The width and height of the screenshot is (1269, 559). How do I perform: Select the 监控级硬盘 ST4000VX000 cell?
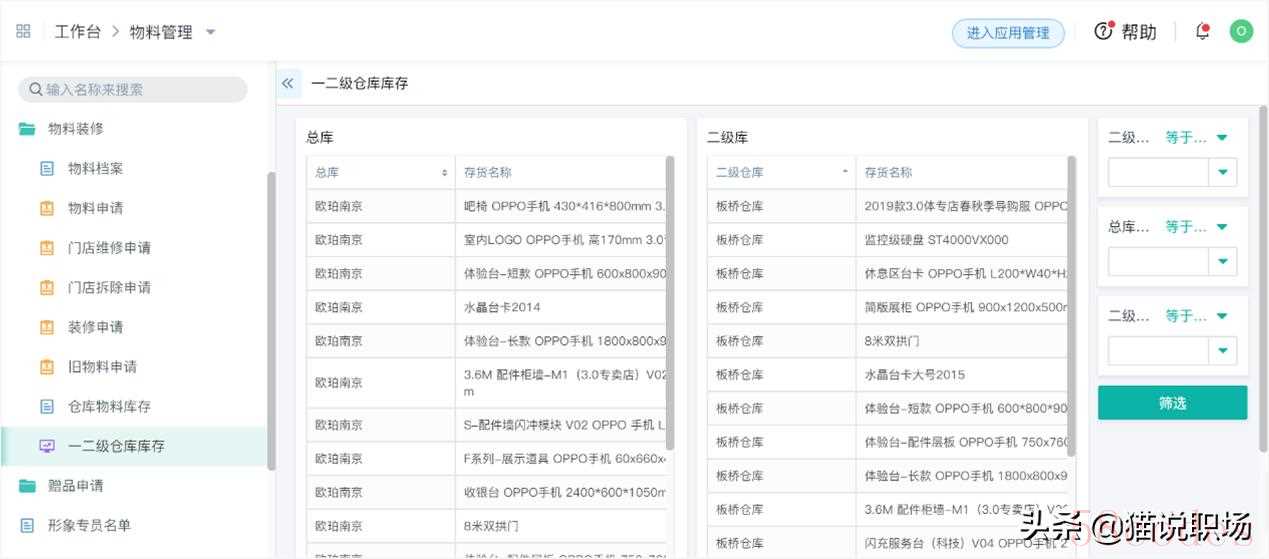tap(962, 240)
